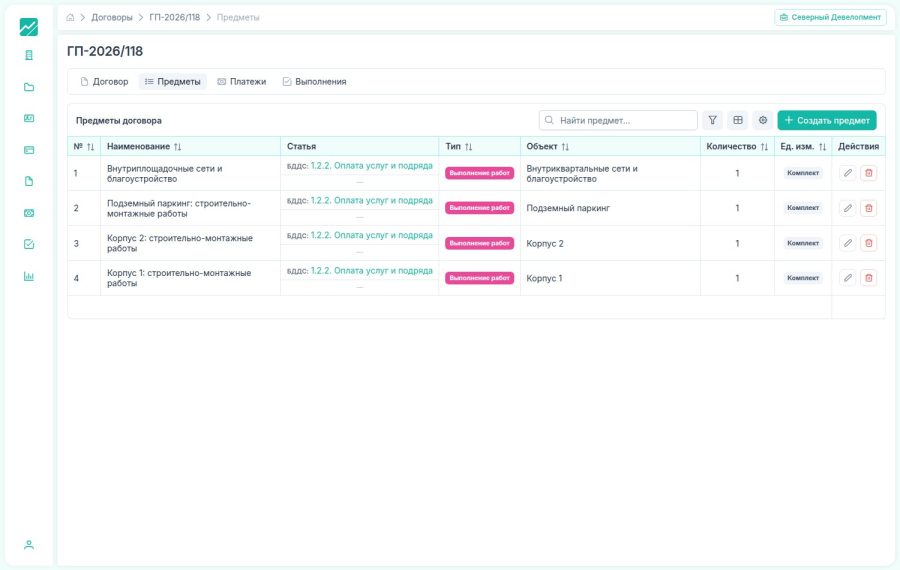Sort table by № column
The width and height of the screenshot is (900, 570).
pyautogui.click(x=90, y=146)
